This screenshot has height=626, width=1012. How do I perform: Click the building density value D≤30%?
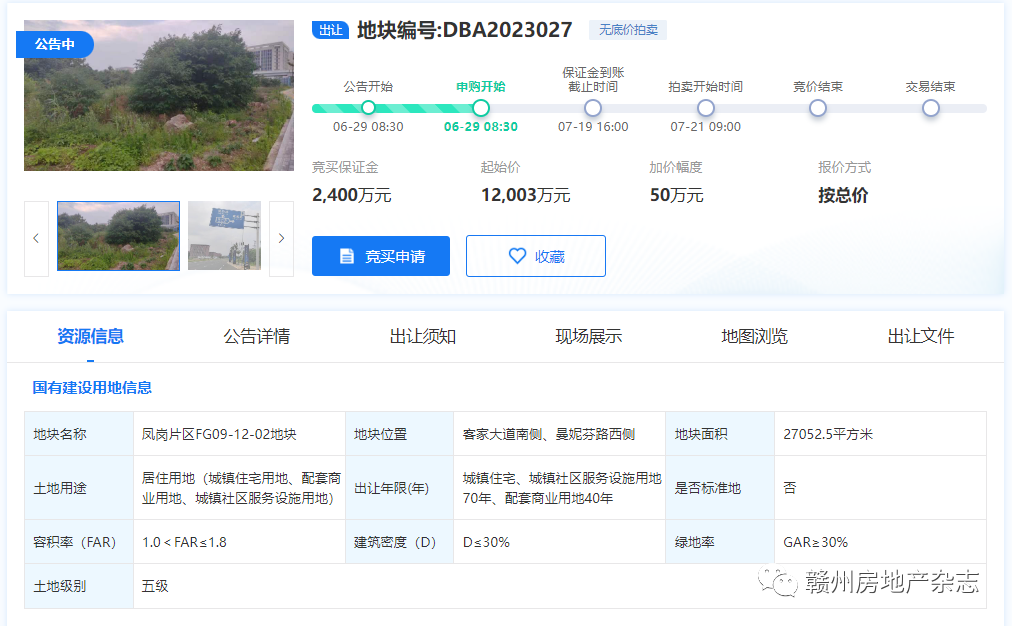coord(486,542)
